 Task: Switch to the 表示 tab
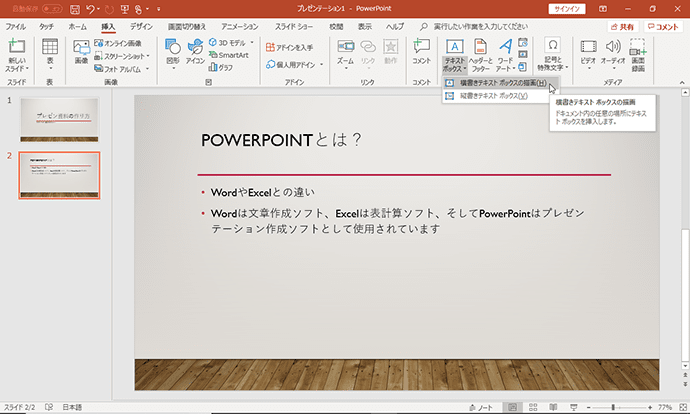pos(364,26)
